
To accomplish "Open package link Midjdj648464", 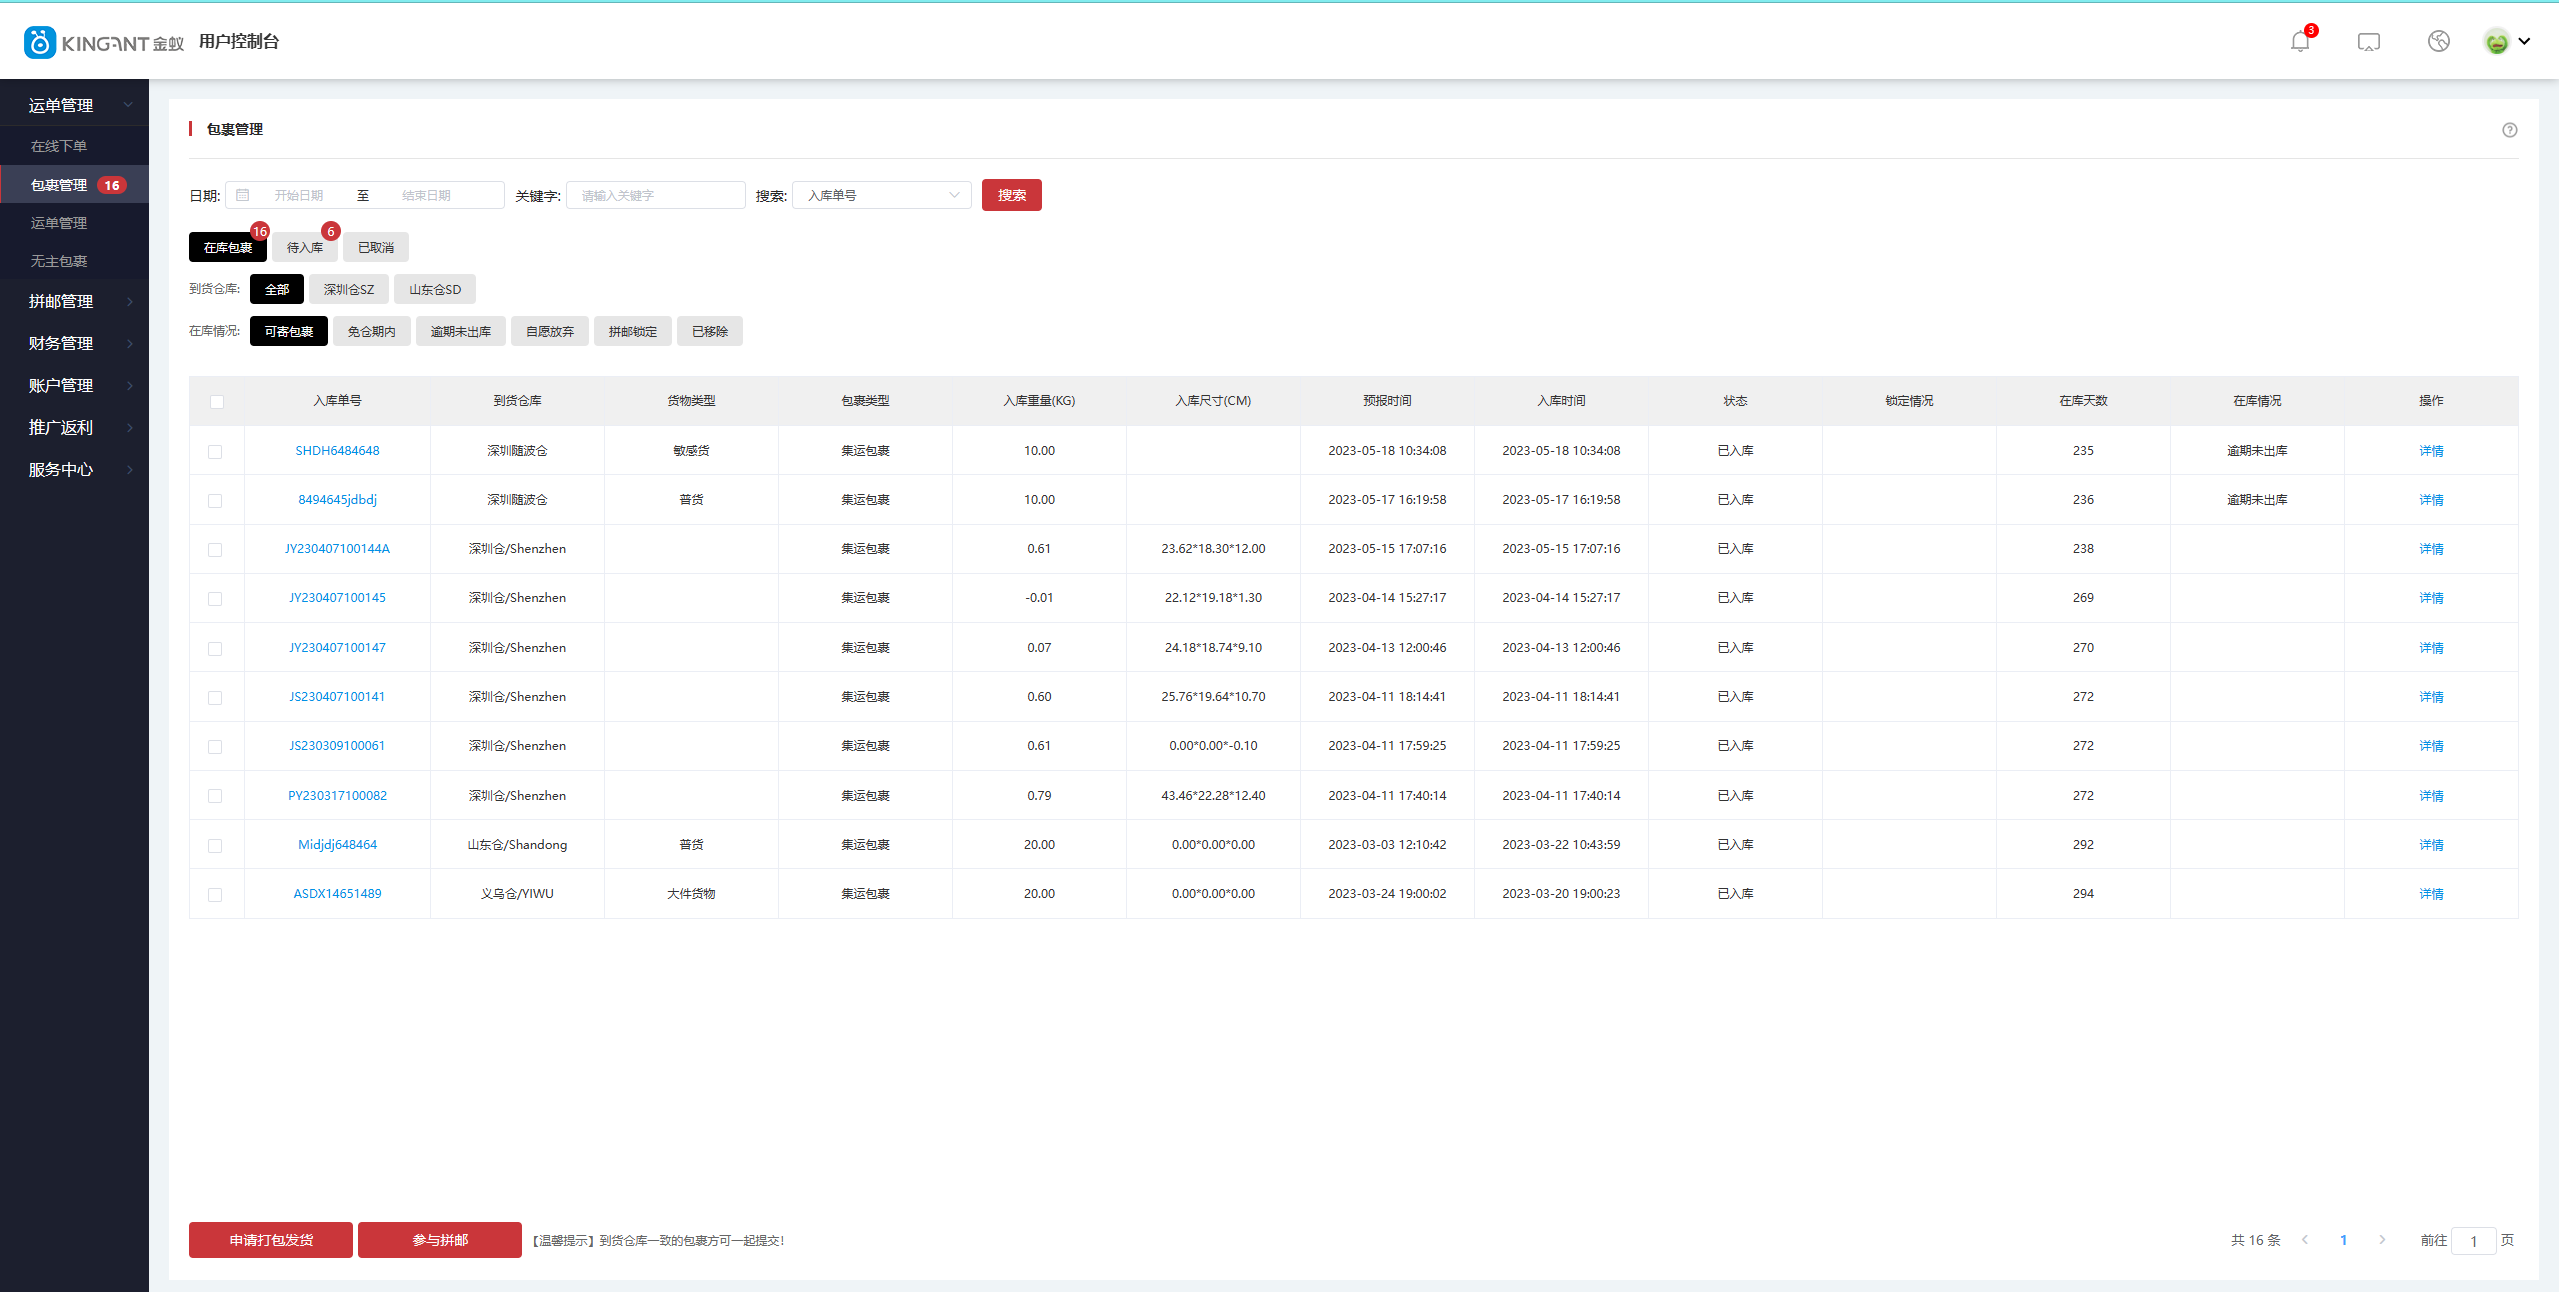I will (x=337, y=845).
